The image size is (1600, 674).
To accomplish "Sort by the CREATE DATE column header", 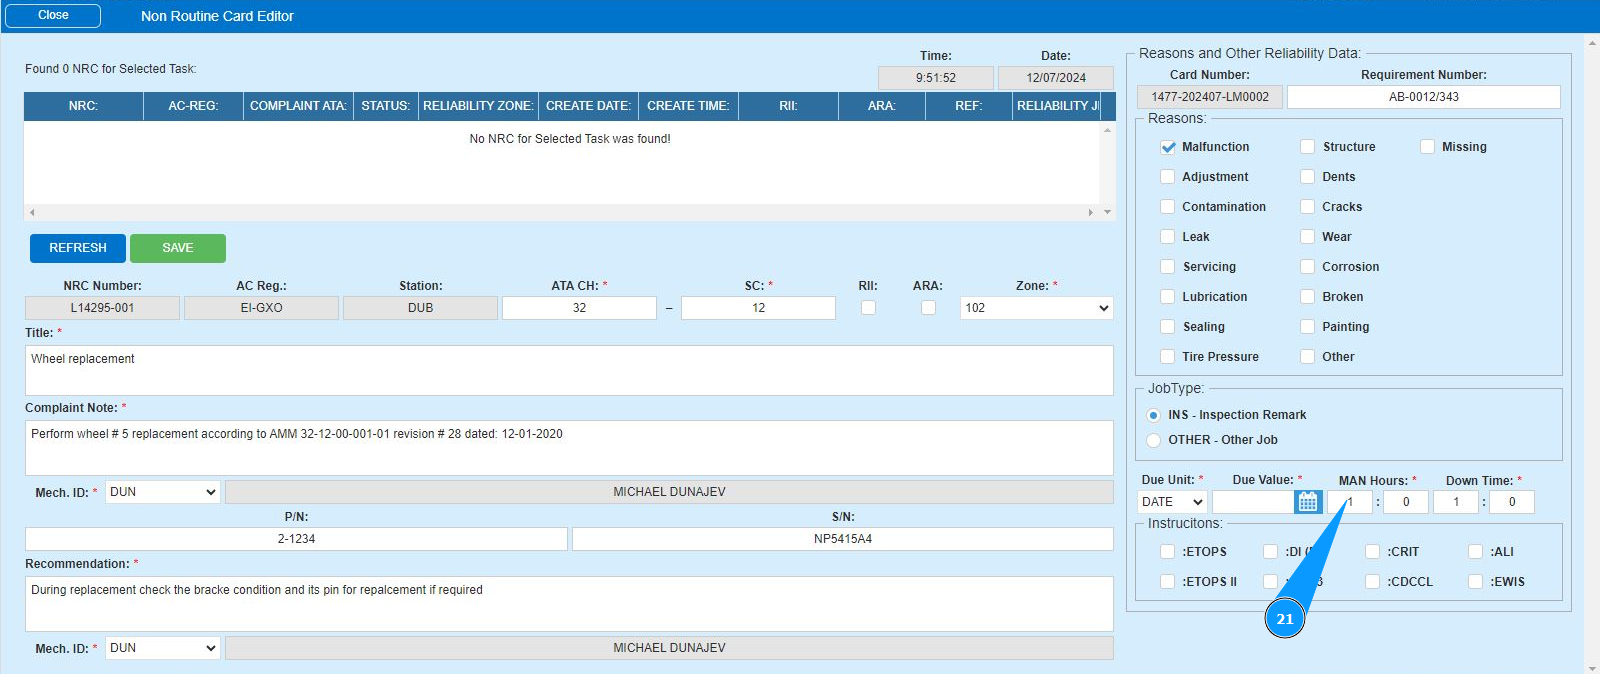I will pos(588,106).
